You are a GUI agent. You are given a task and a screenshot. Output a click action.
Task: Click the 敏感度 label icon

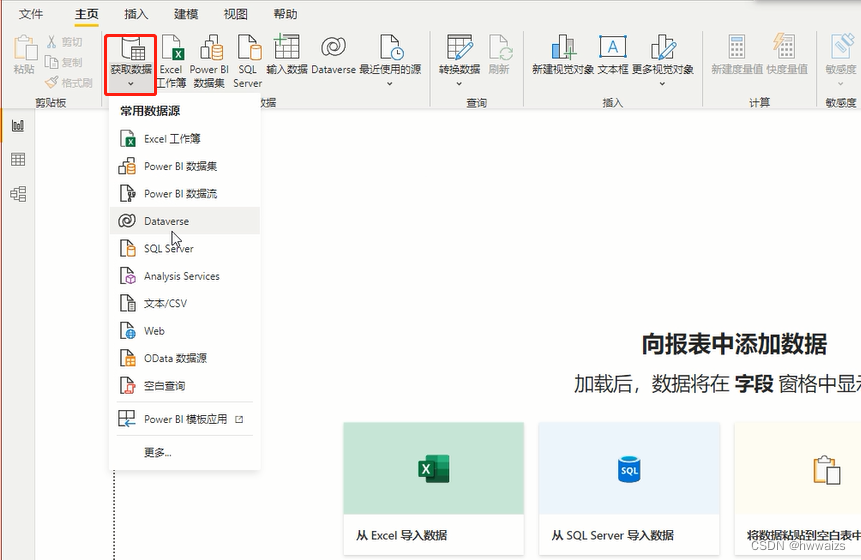tap(841, 46)
